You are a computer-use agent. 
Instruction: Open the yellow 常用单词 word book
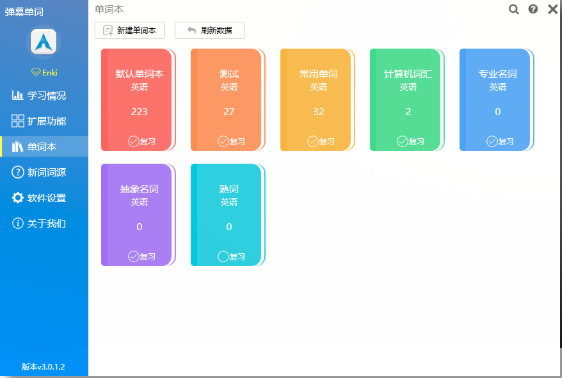click(x=317, y=100)
